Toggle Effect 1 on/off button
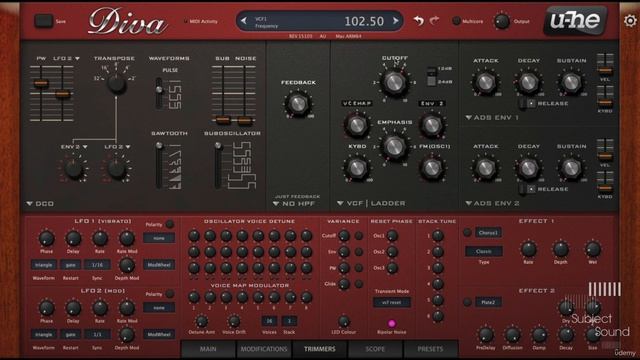The image size is (640, 360). point(467,233)
